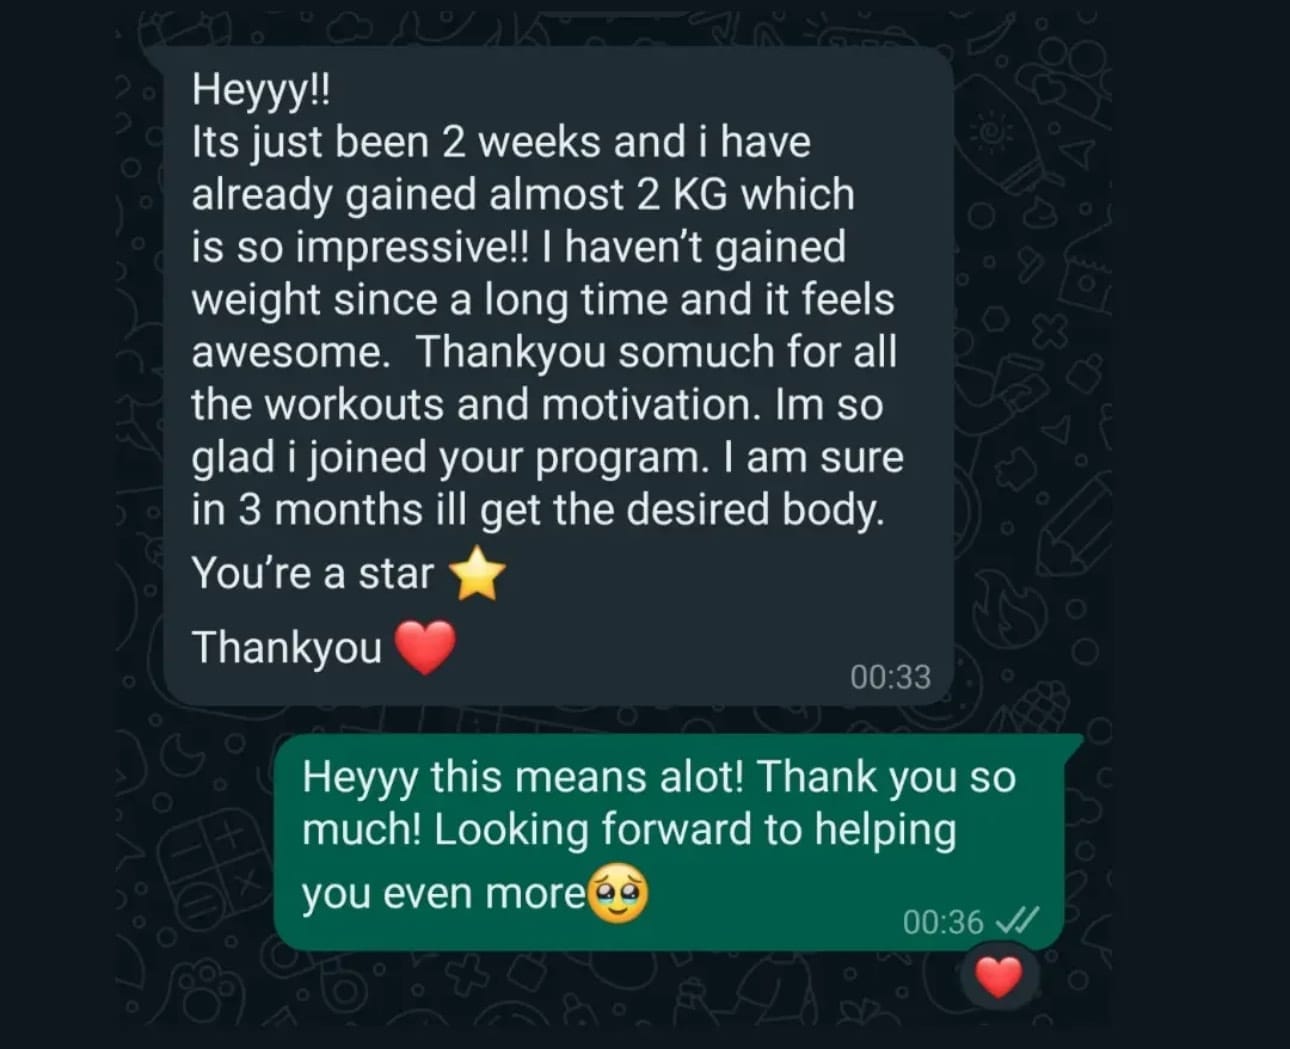Click the 00:36 timestamp on sent message
Image resolution: width=1290 pixels, height=1049 pixels.
(943, 921)
